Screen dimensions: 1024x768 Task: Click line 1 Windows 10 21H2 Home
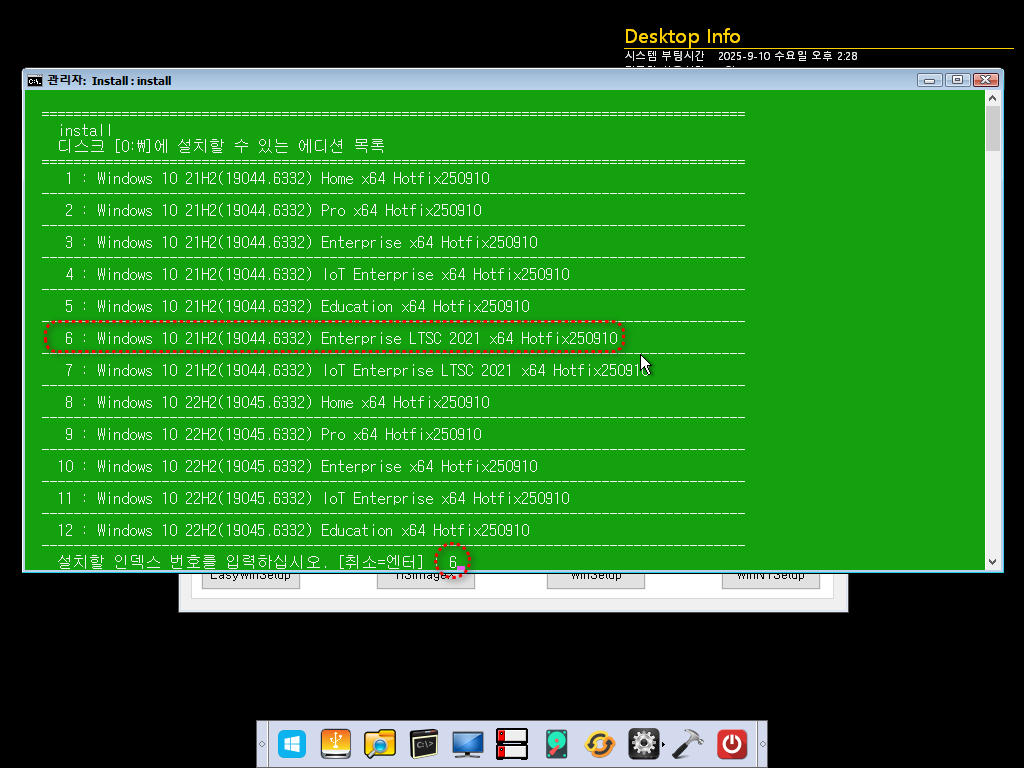pyautogui.click(x=277, y=178)
